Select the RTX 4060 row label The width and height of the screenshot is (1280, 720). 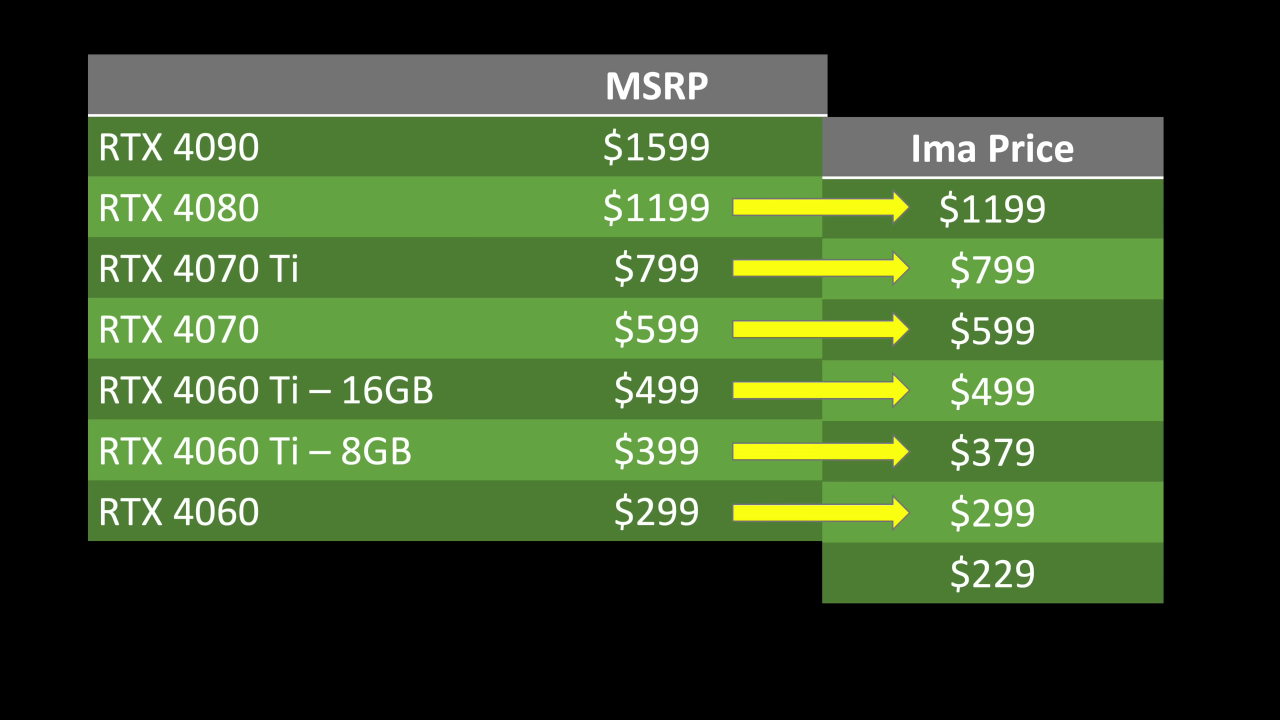tap(179, 512)
